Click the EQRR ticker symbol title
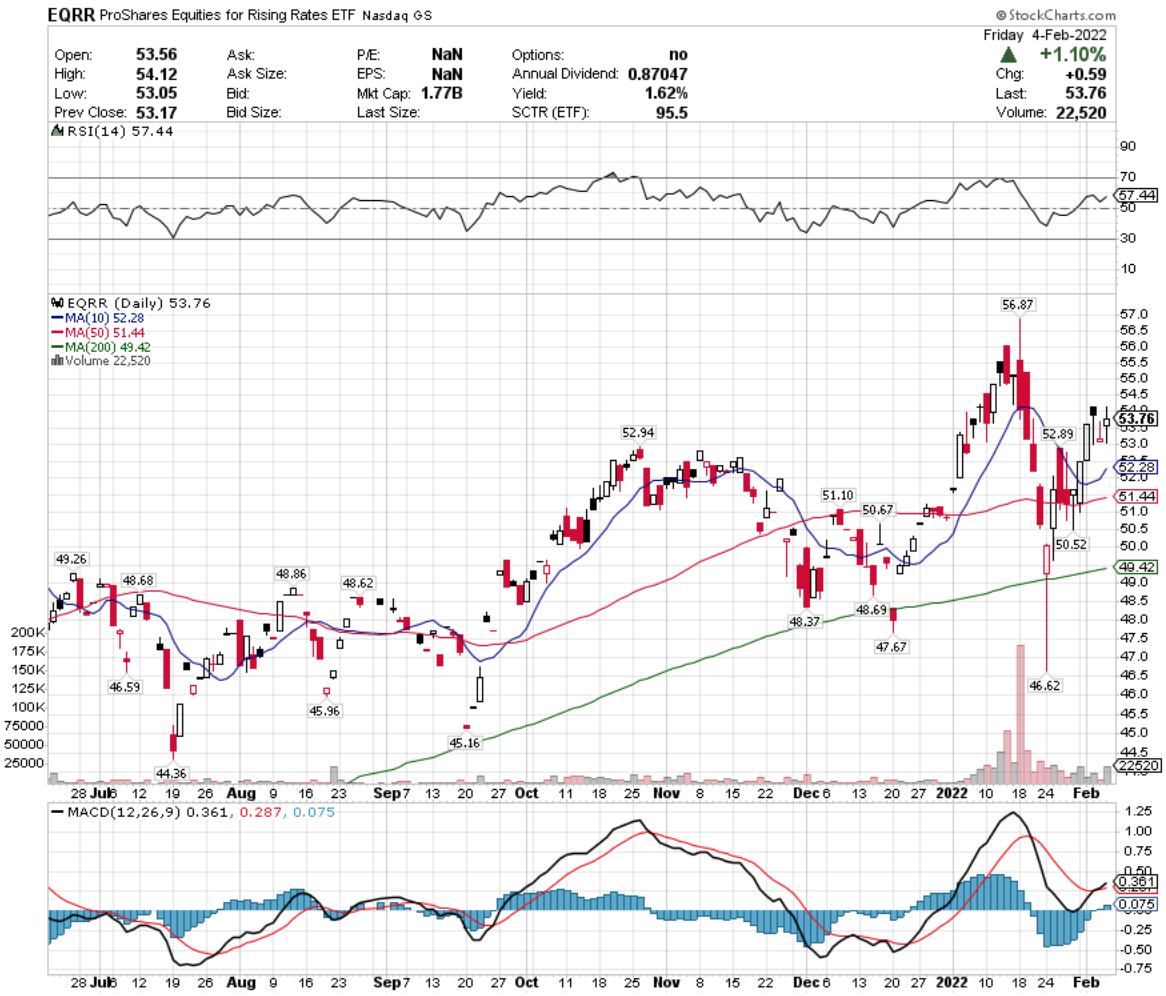 (71, 15)
